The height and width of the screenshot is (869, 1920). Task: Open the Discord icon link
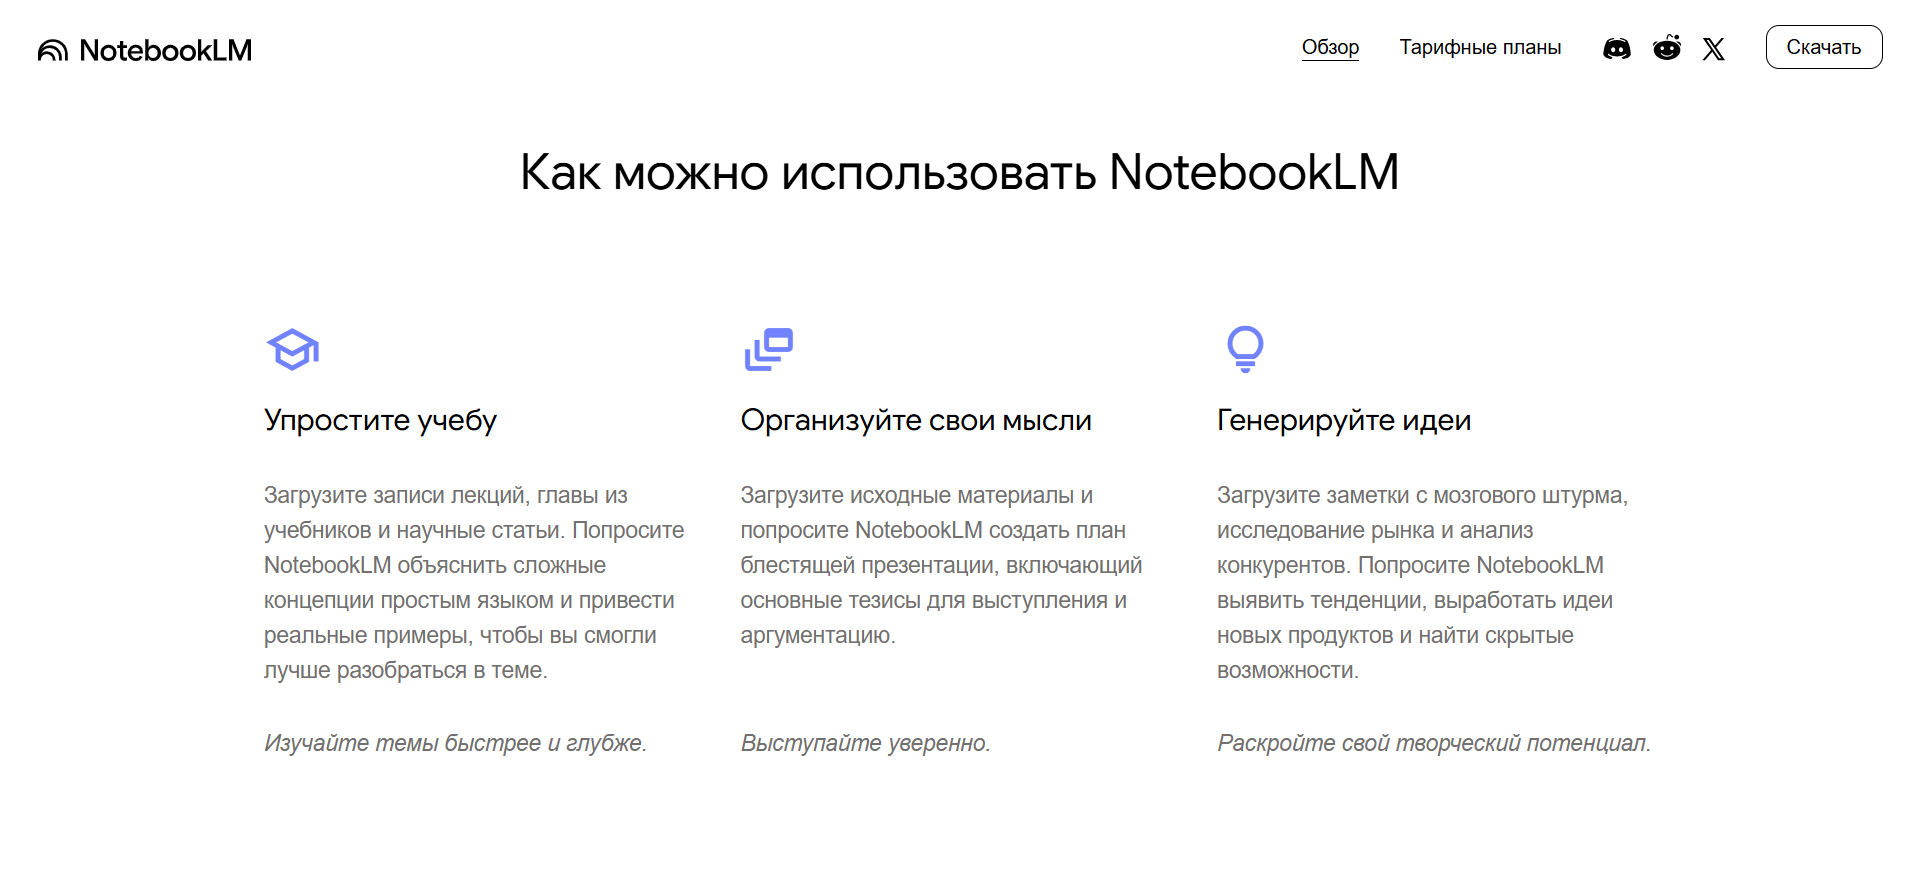coord(1616,48)
